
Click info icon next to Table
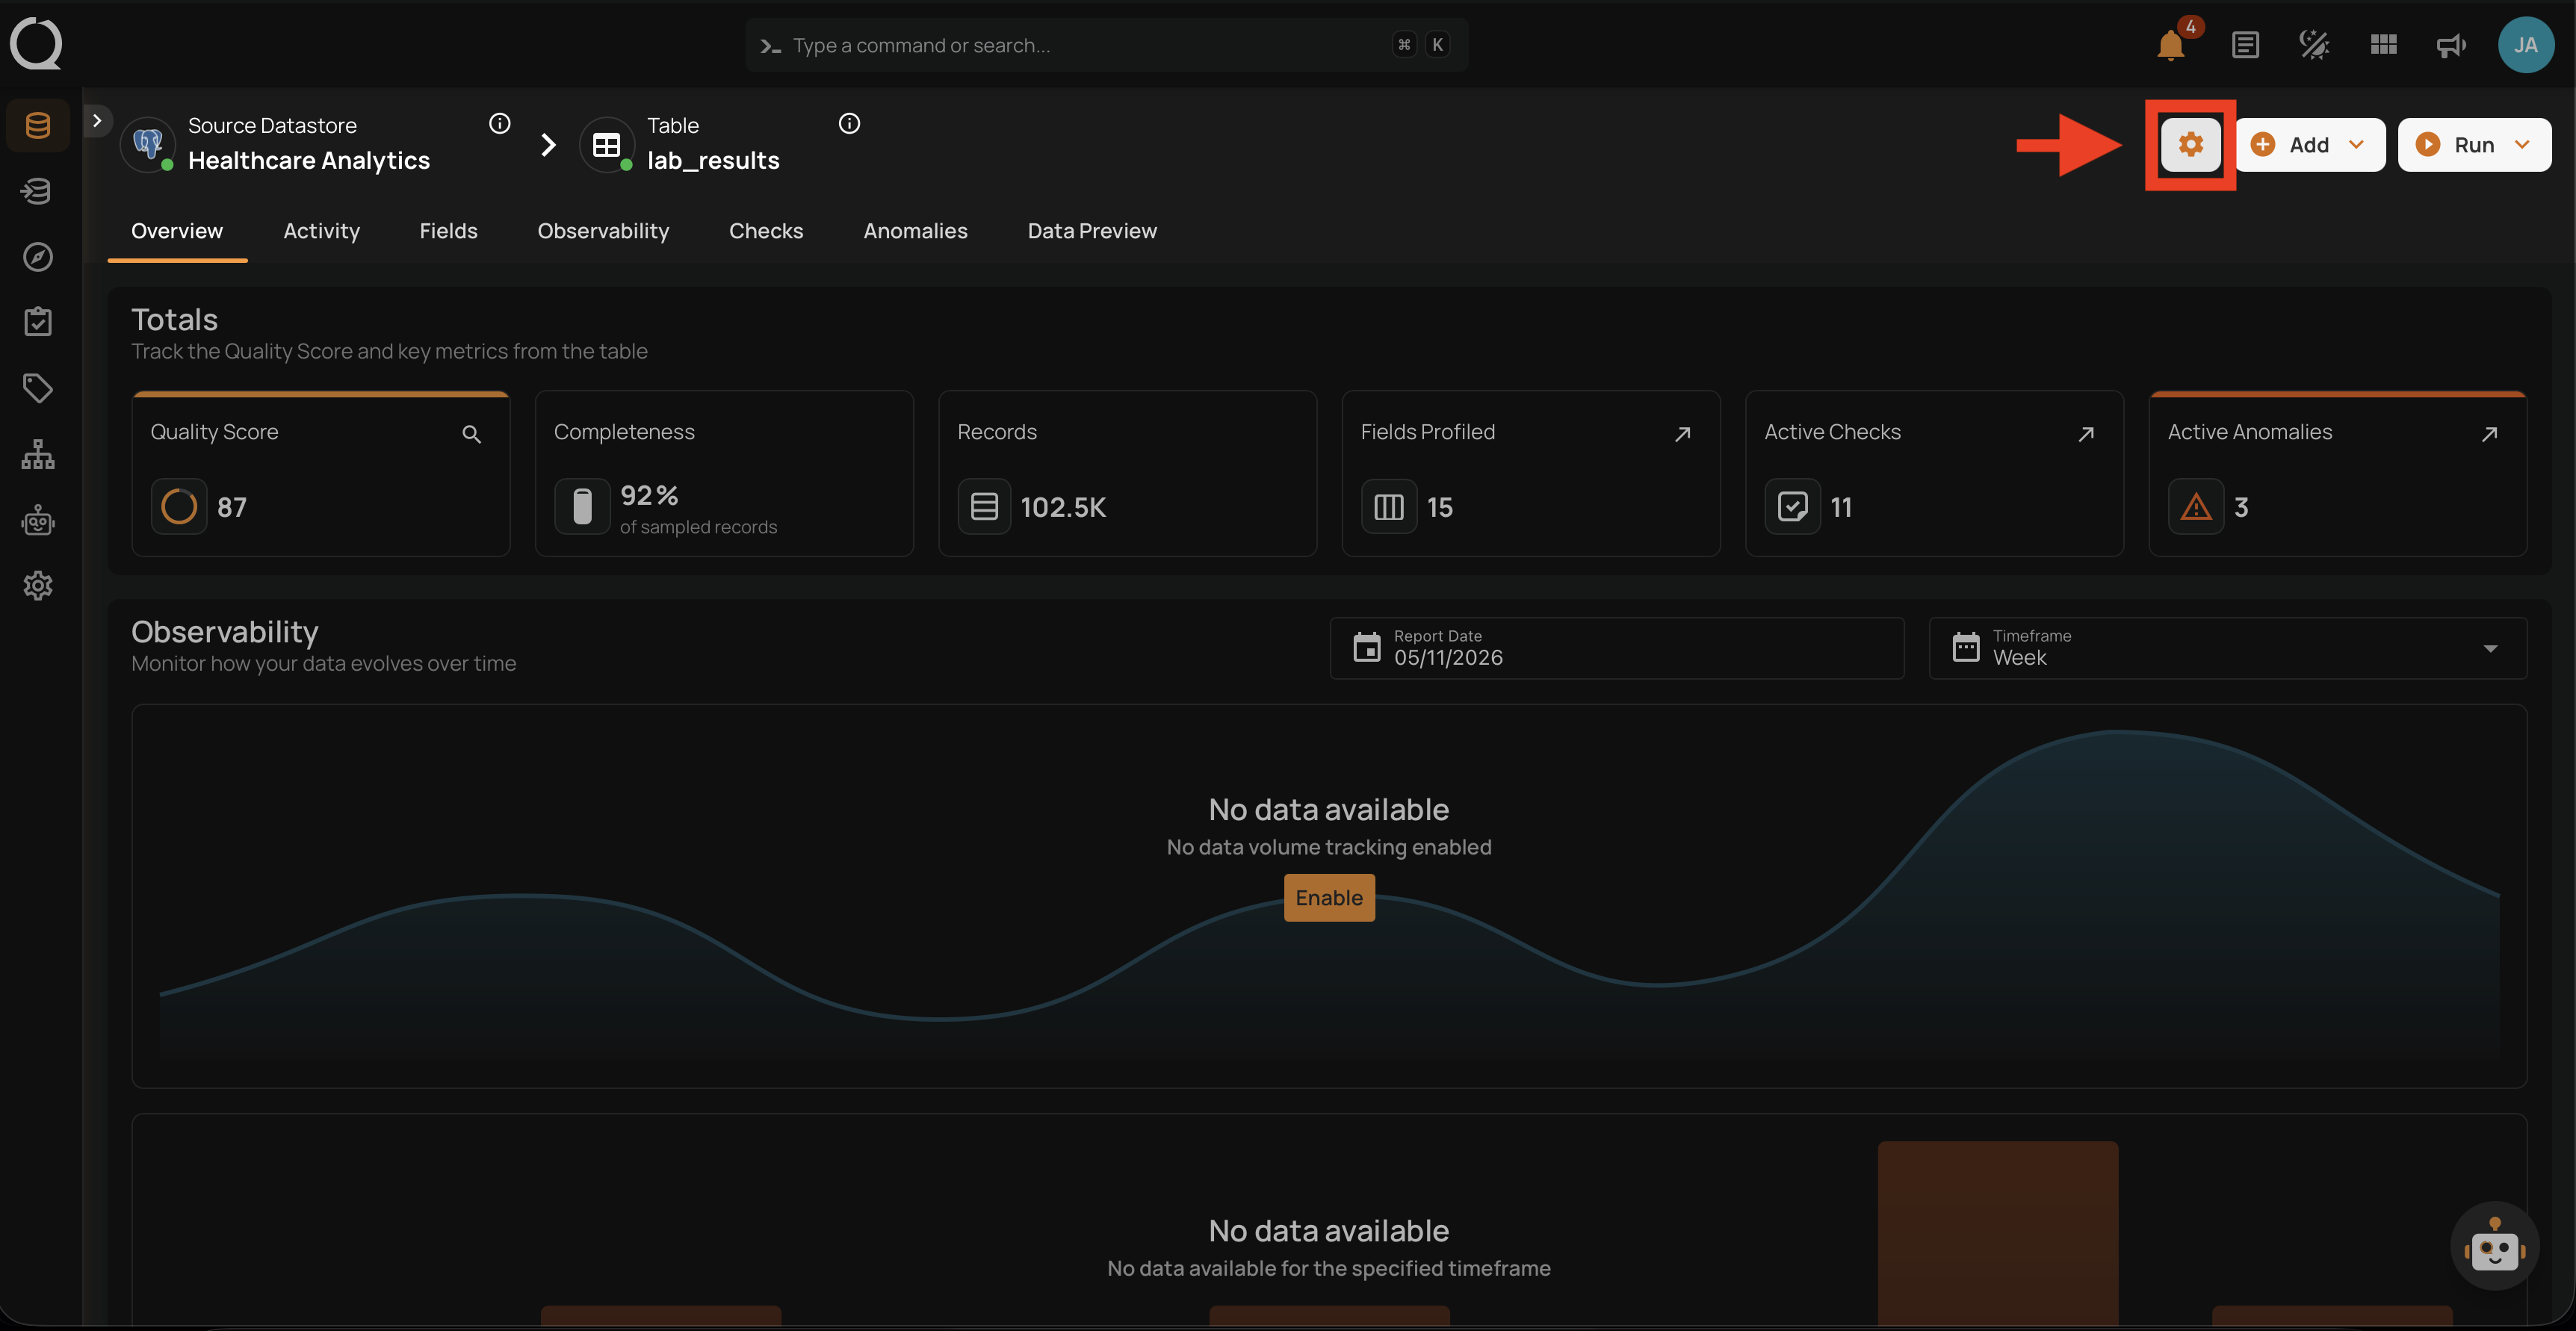coord(849,124)
